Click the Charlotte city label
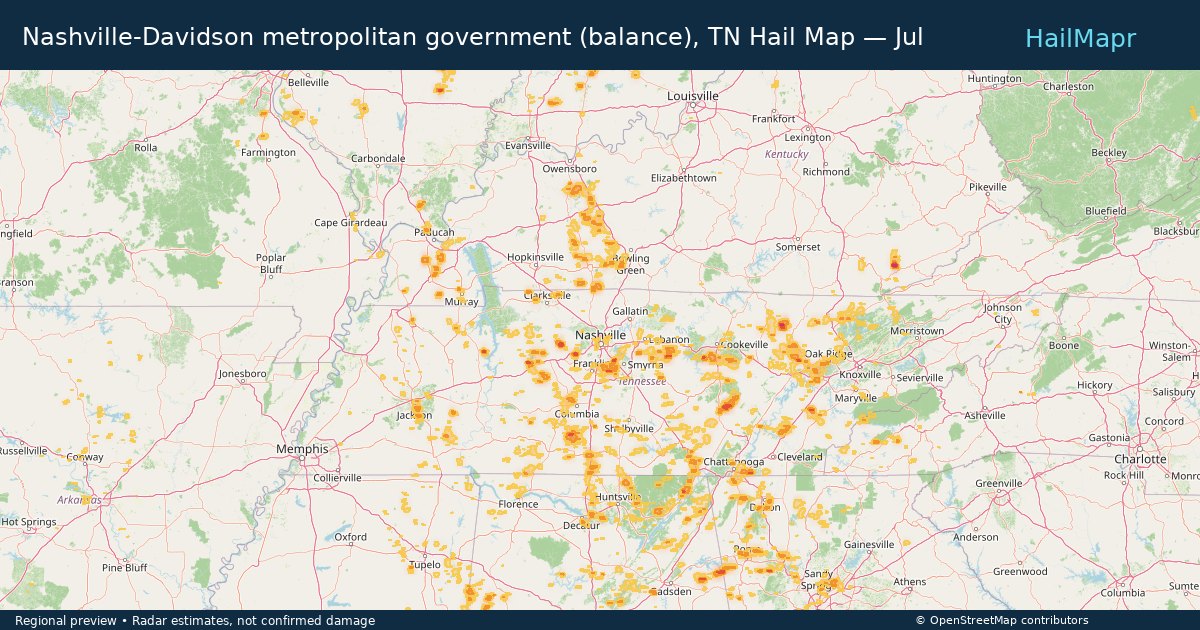Screen dimensions: 1200x630 coord(1140,459)
